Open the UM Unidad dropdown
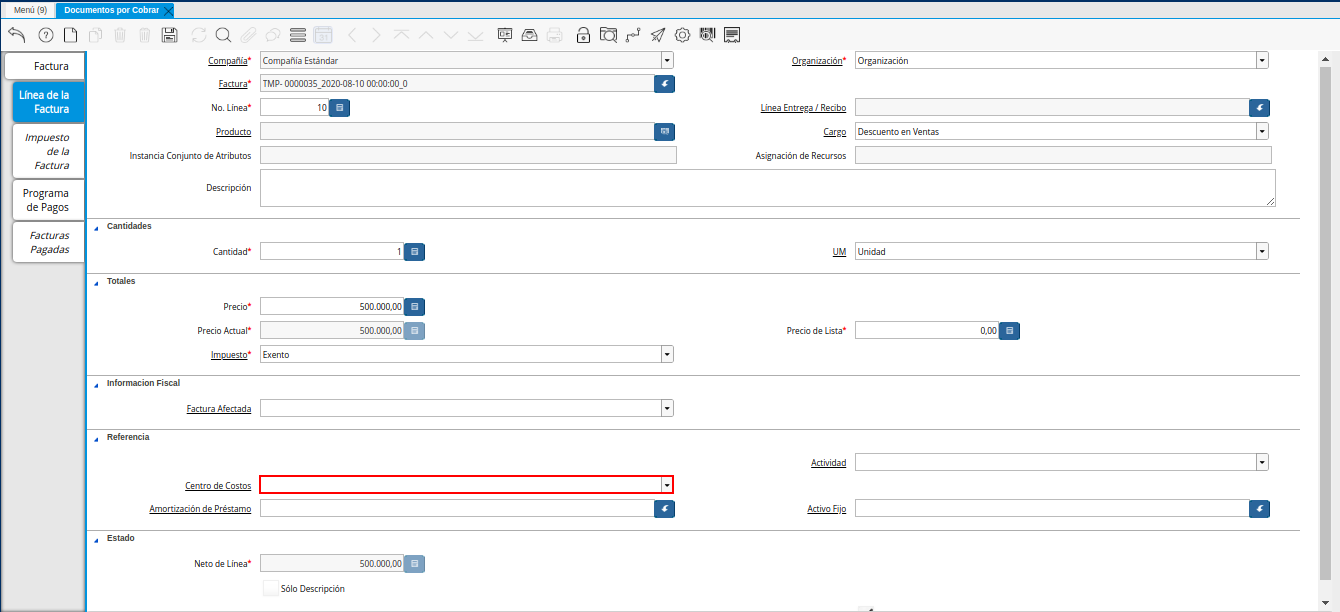1340x612 pixels. pos(1262,251)
